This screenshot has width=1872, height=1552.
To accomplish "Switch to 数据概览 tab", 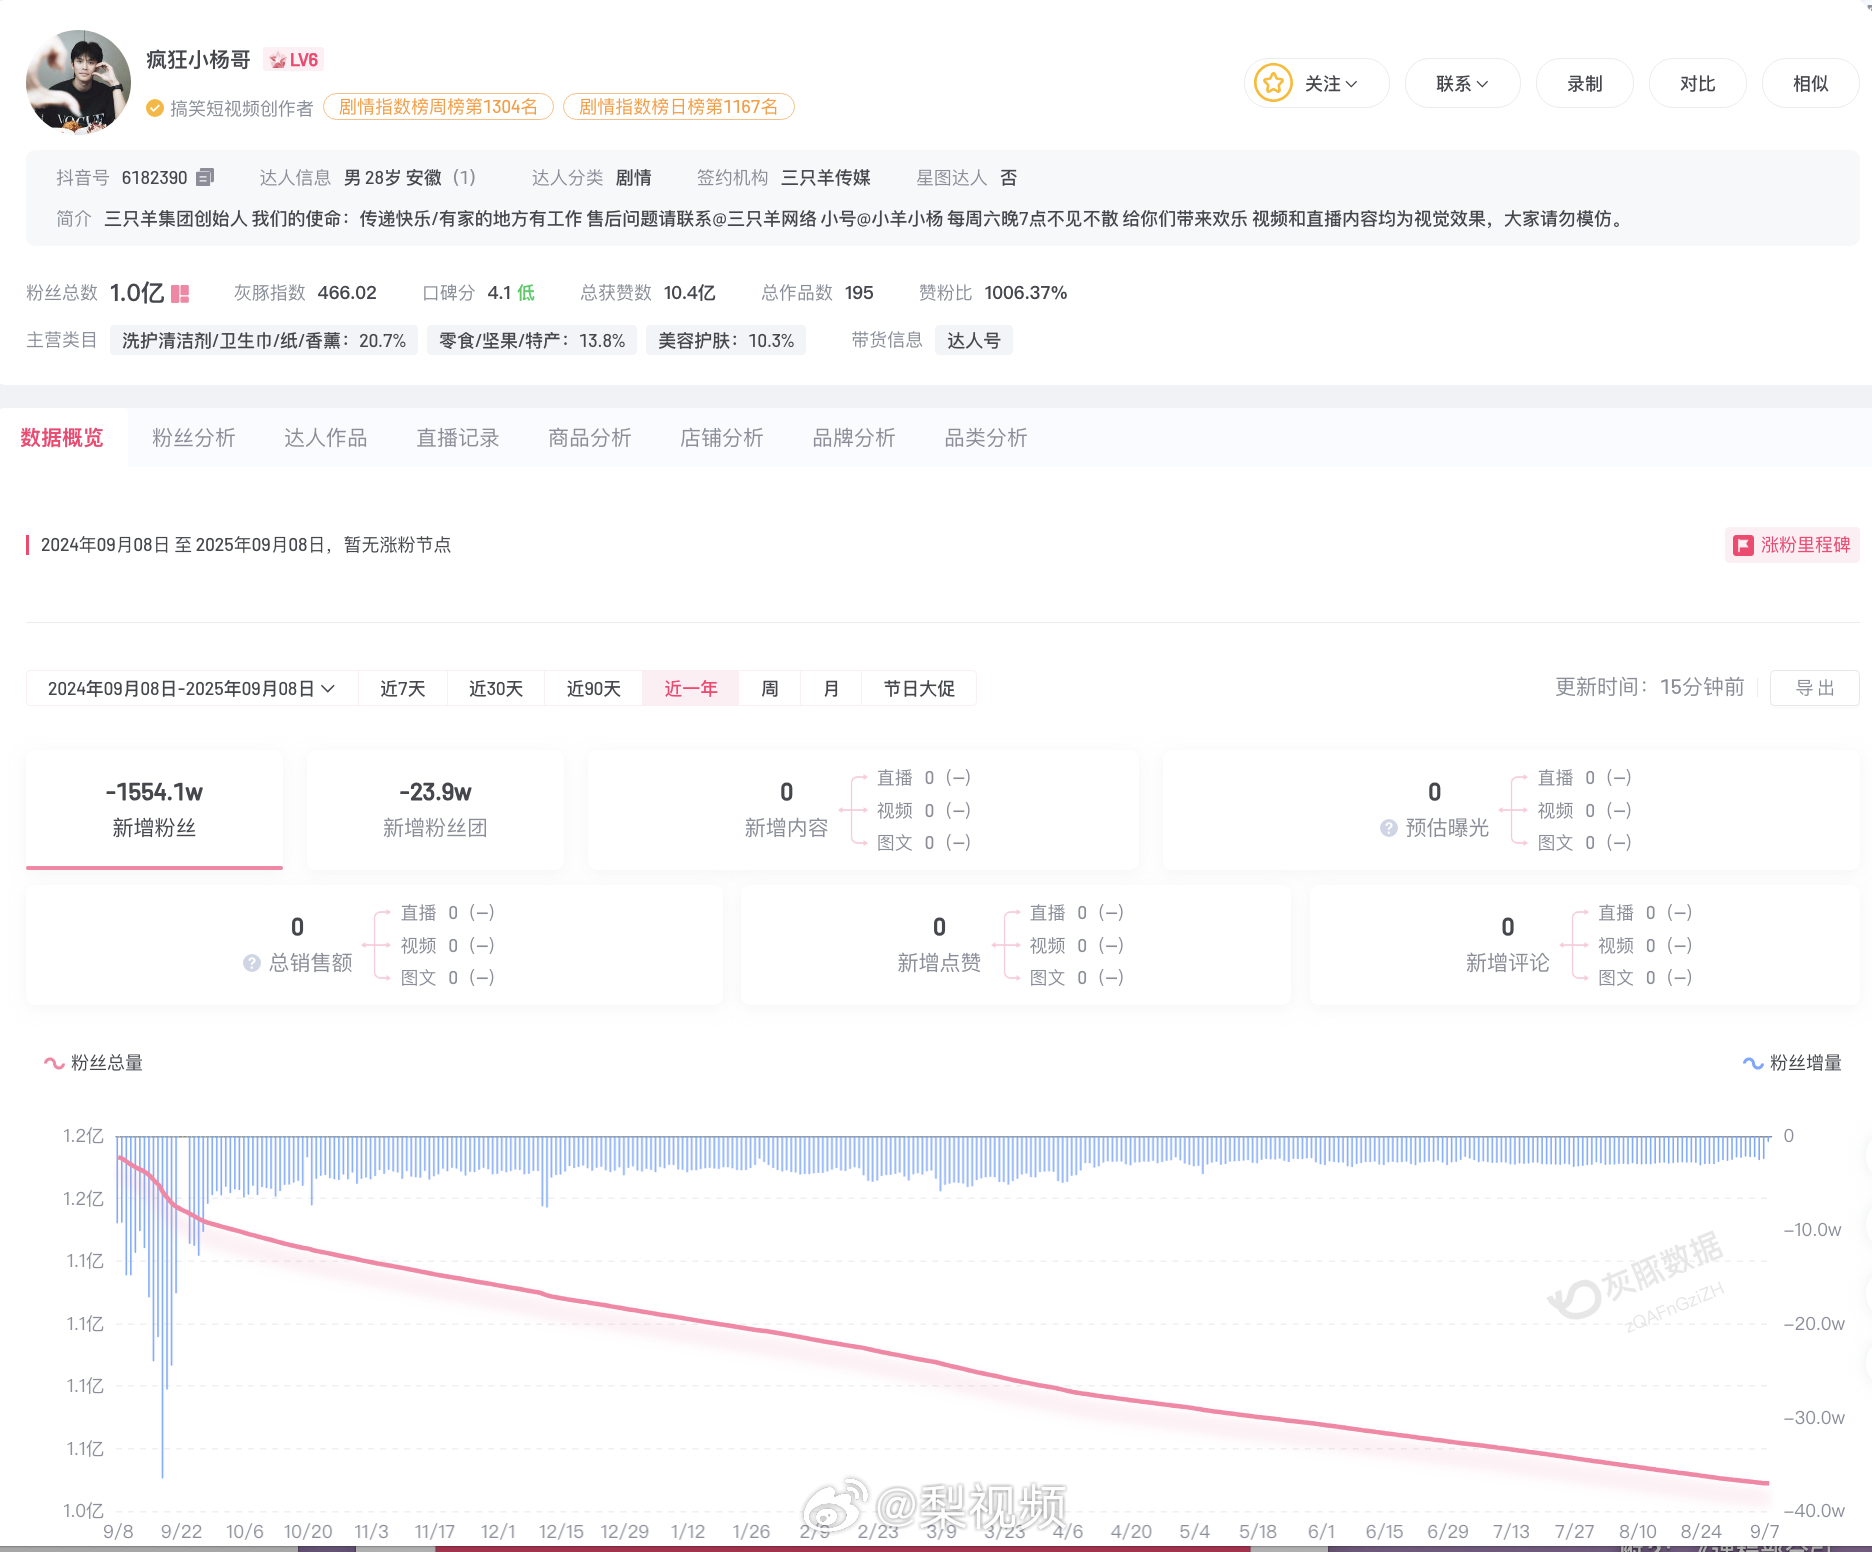I will (62, 437).
